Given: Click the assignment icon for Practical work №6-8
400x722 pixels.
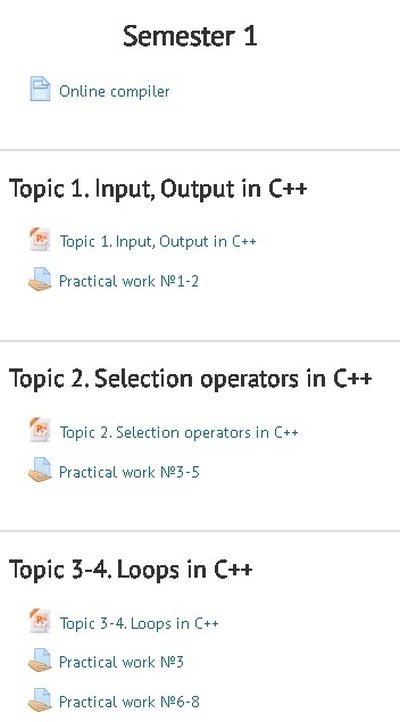Looking at the screenshot, I should tap(40, 700).
